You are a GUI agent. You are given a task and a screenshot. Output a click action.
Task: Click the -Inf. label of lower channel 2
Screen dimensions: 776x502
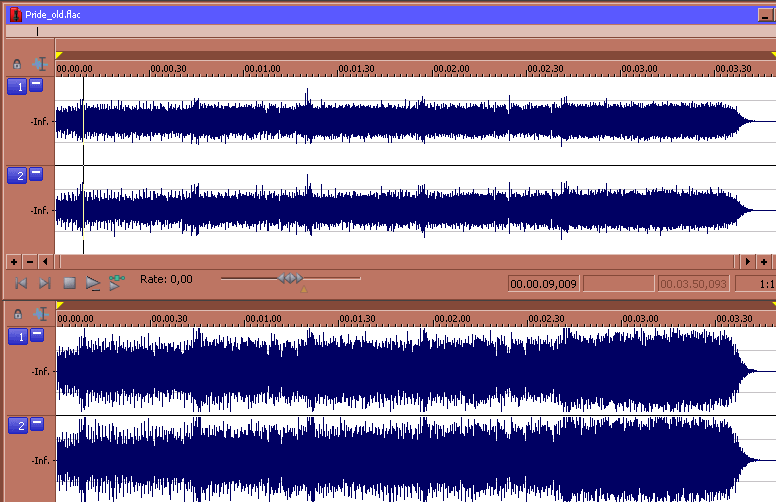41,460
